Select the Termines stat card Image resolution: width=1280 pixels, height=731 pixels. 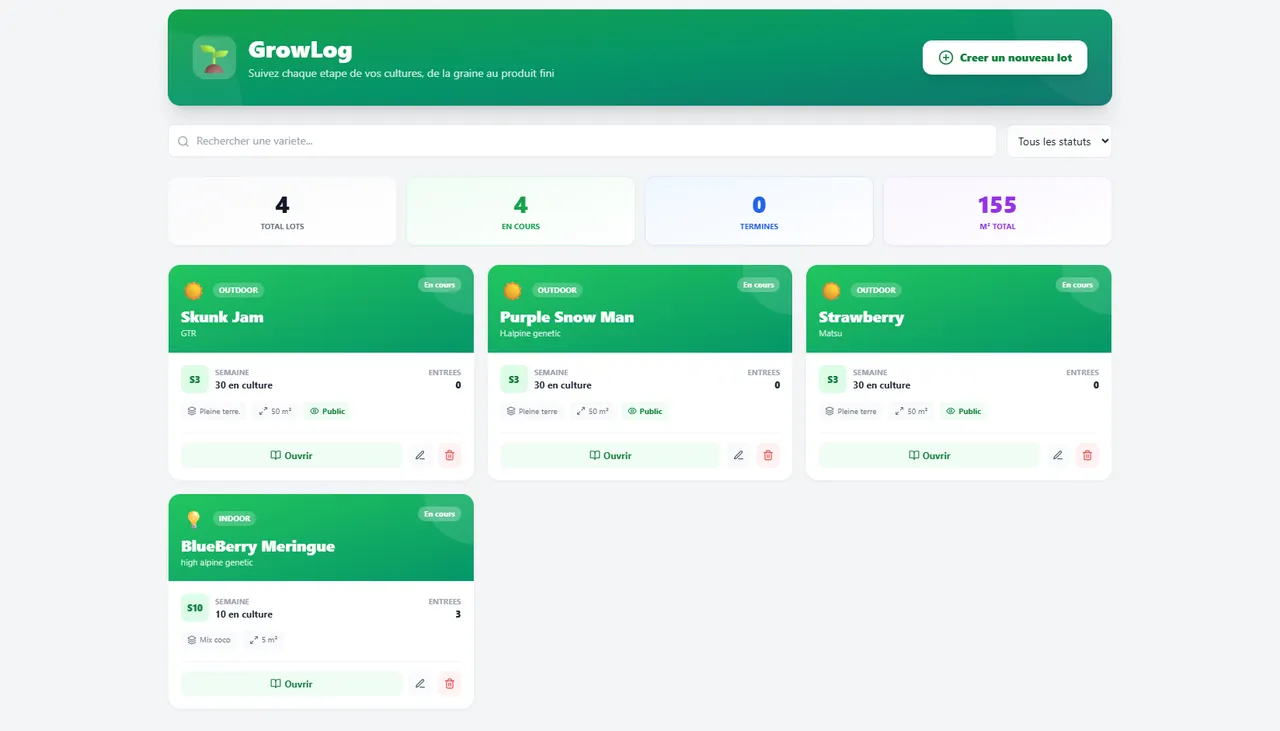click(759, 211)
